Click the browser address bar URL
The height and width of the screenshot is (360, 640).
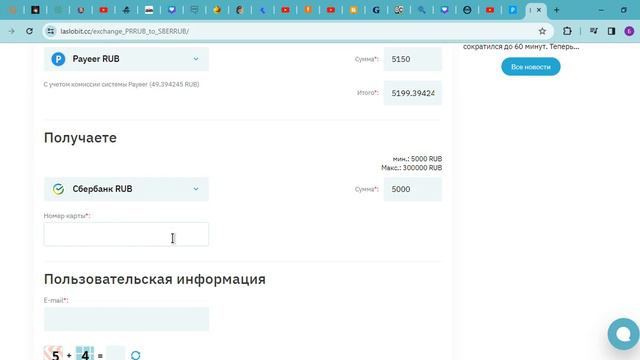(124, 31)
